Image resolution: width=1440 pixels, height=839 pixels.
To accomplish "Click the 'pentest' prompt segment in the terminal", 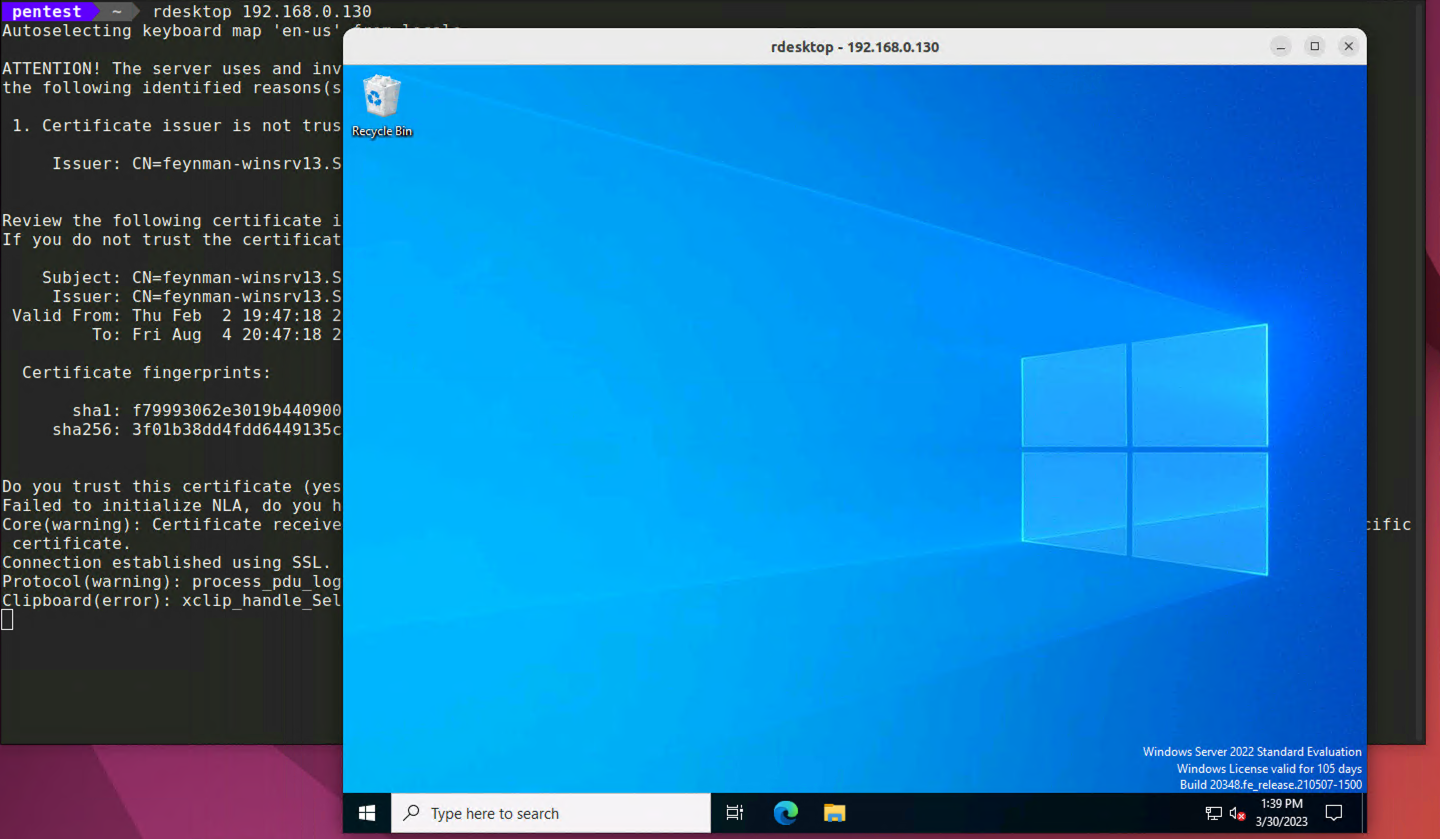I will [46, 12].
